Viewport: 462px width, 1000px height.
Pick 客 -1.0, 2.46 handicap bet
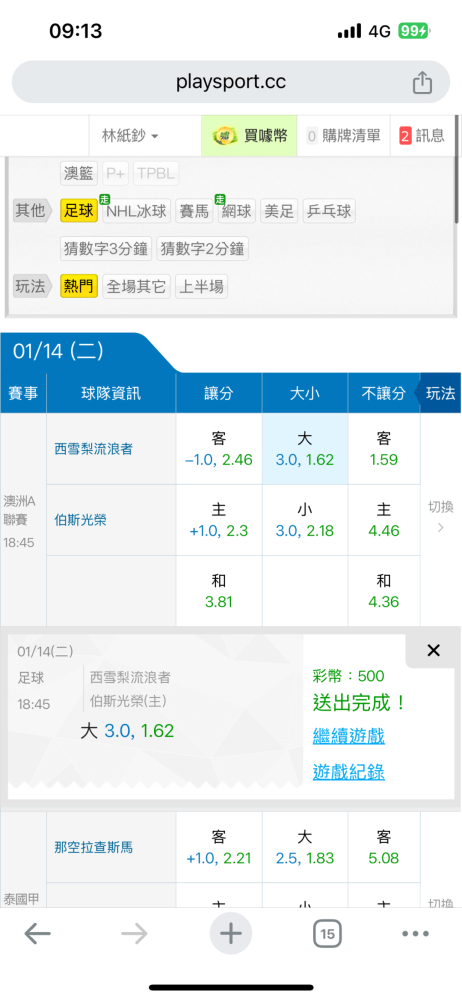pos(219,449)
